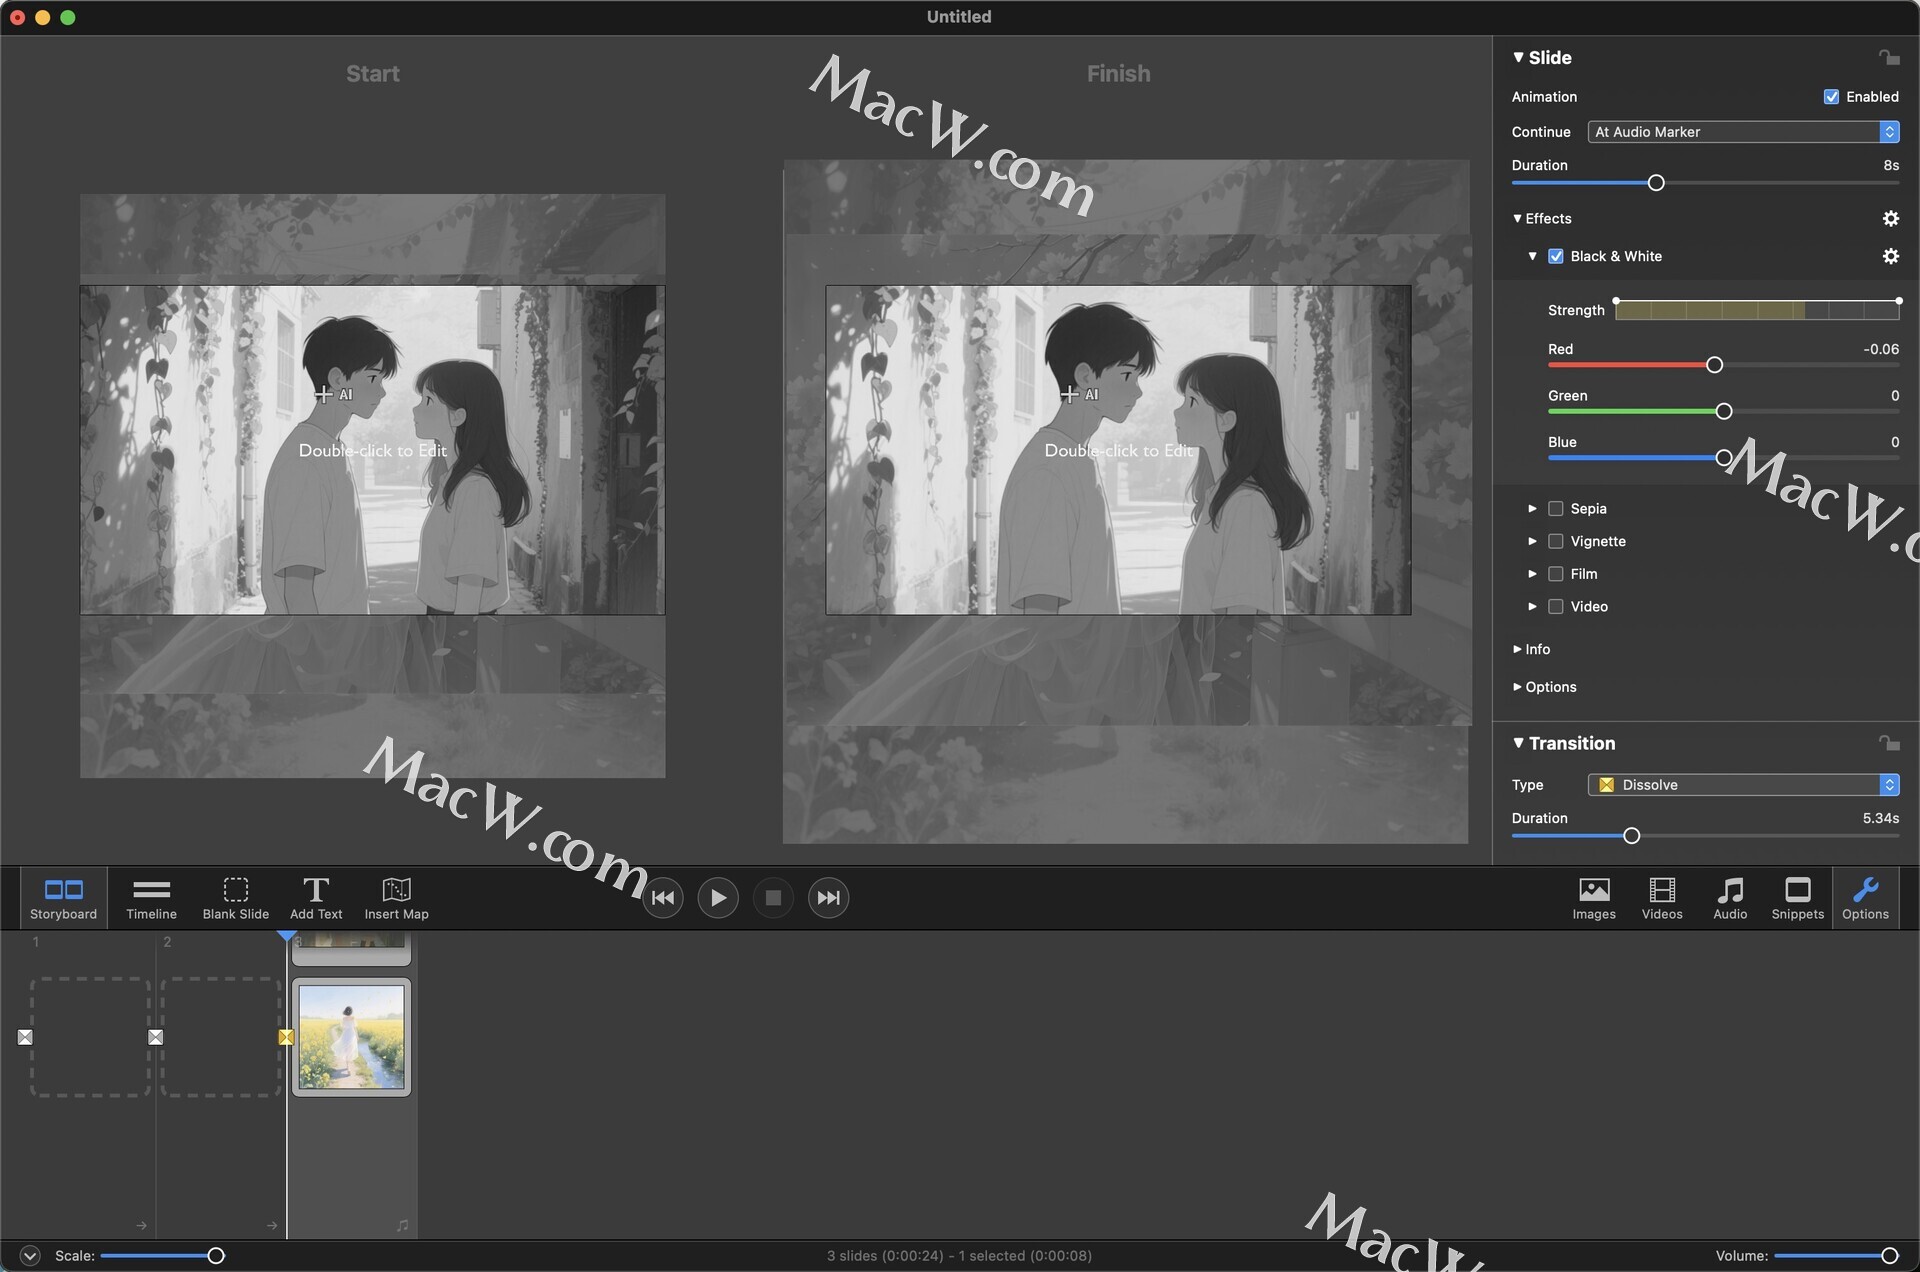The height and width of the screenshot is (1272, 1920).
Task: Rewind to the beginning
Action: (x=663, y=898)
